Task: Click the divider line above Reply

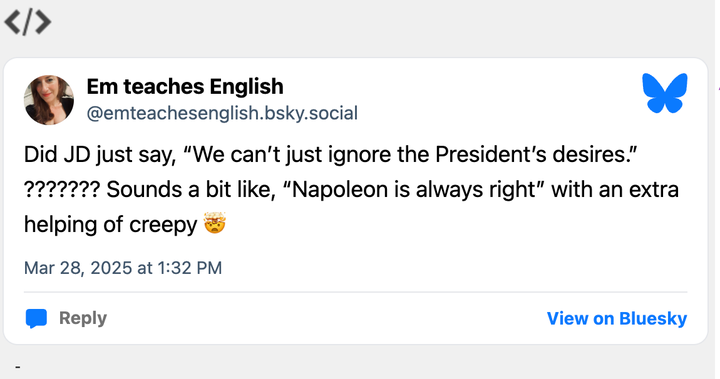Action: (355, 292)
